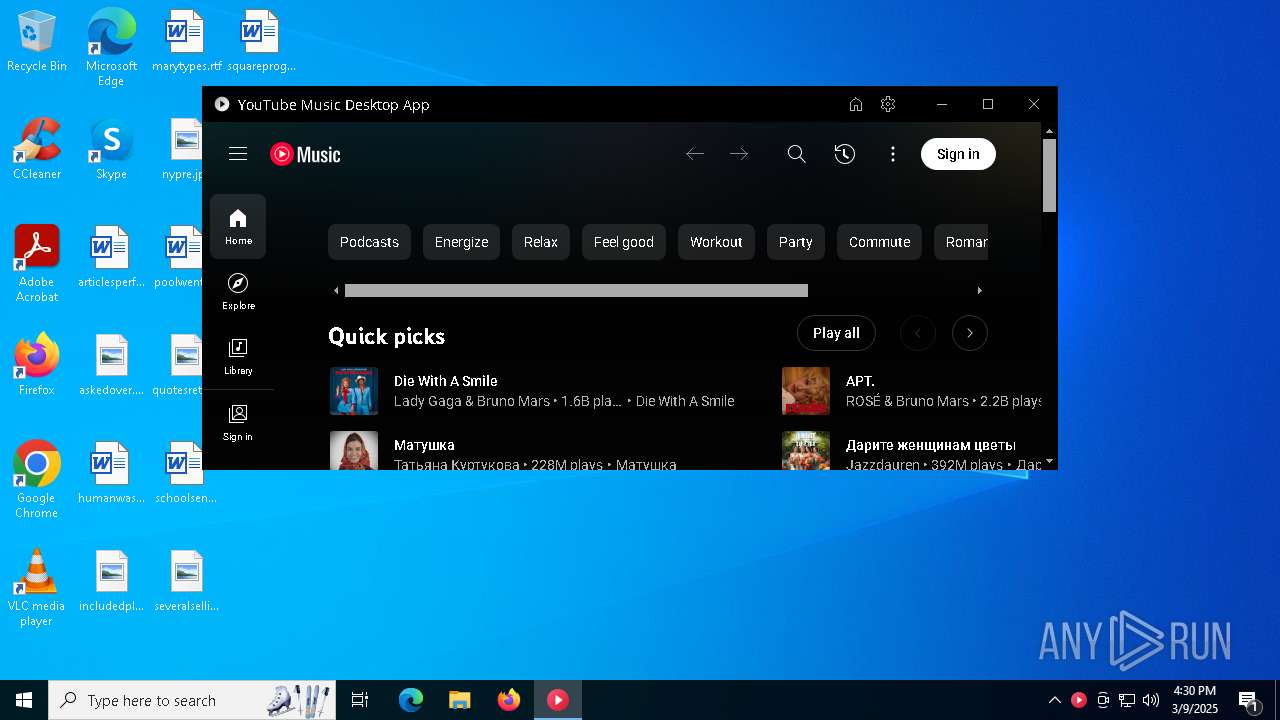Show next Quick picks with chevron
Screen dimensions: 1280x720
pos(970,333)
